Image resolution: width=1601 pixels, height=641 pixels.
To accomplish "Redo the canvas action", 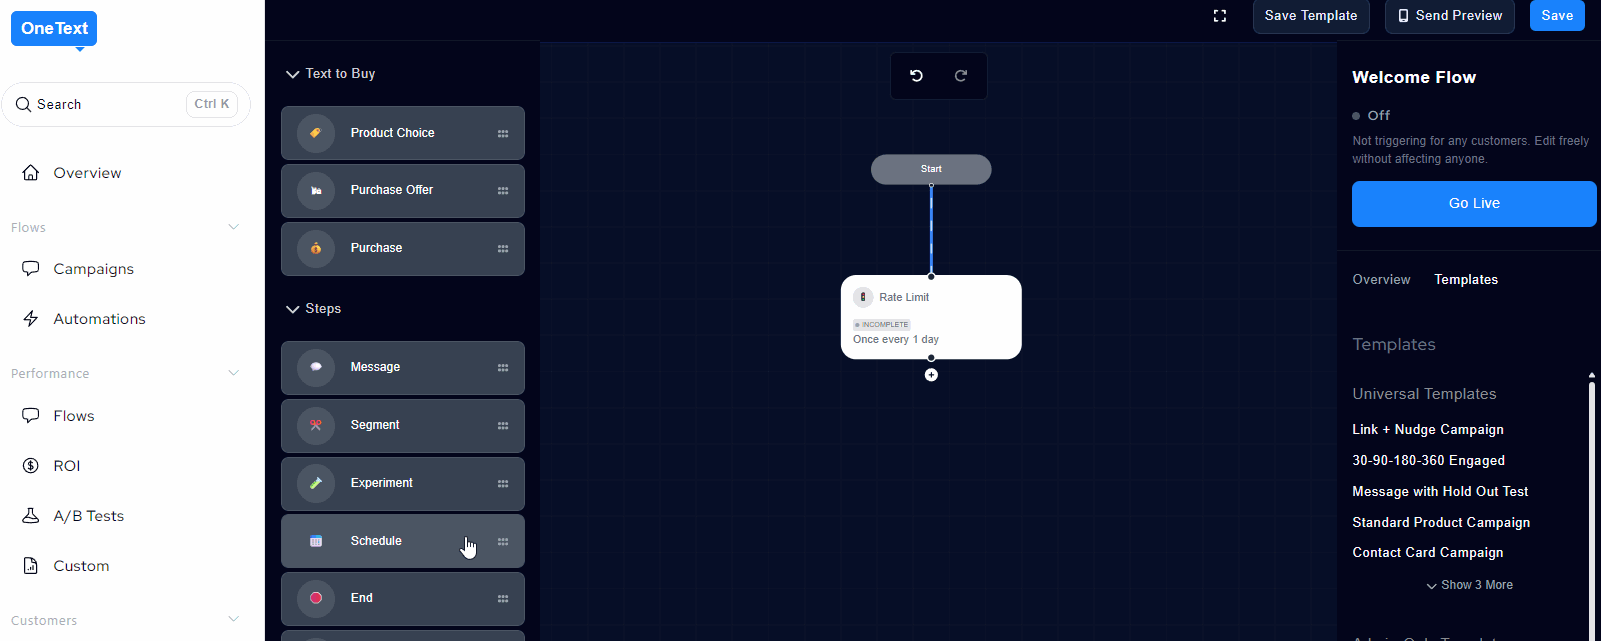I will (961, 76).
